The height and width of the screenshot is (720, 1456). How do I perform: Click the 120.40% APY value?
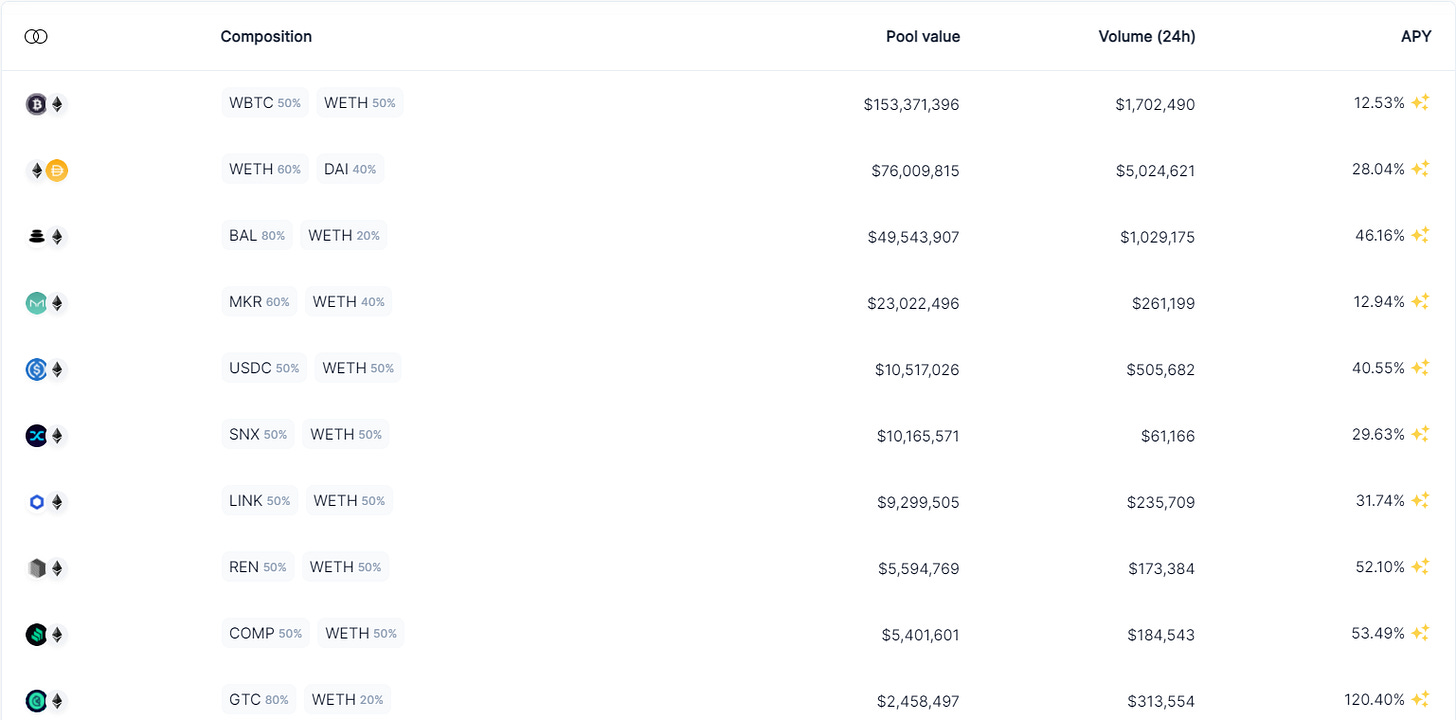[x=1375, y=700]
